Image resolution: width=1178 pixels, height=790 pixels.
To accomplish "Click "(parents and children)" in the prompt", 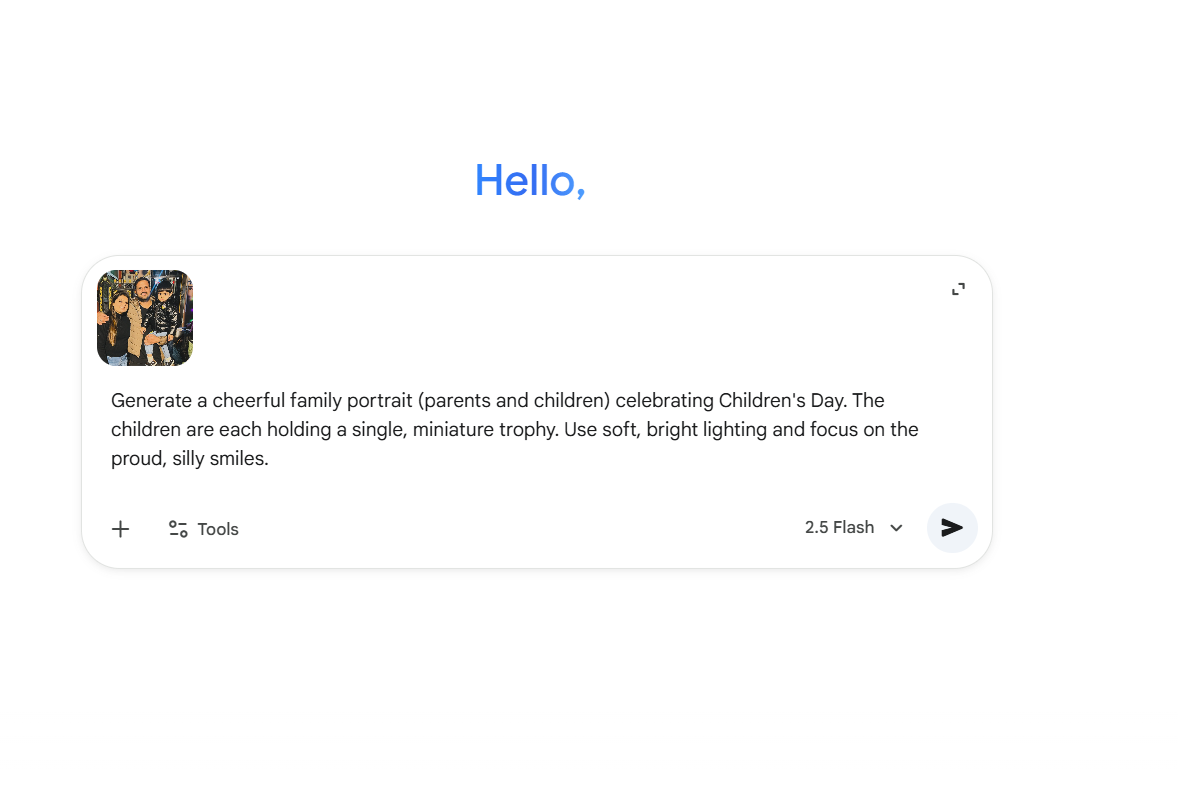I will 514,401.
